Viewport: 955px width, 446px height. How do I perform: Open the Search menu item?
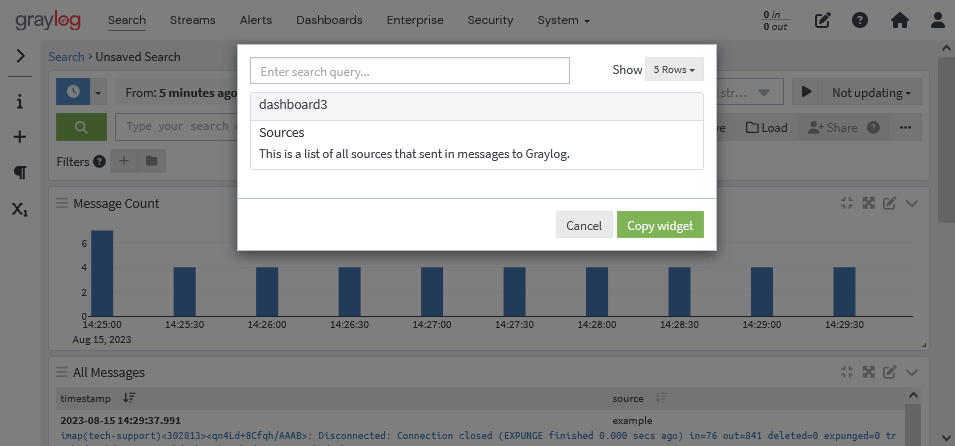coord(127,20)
